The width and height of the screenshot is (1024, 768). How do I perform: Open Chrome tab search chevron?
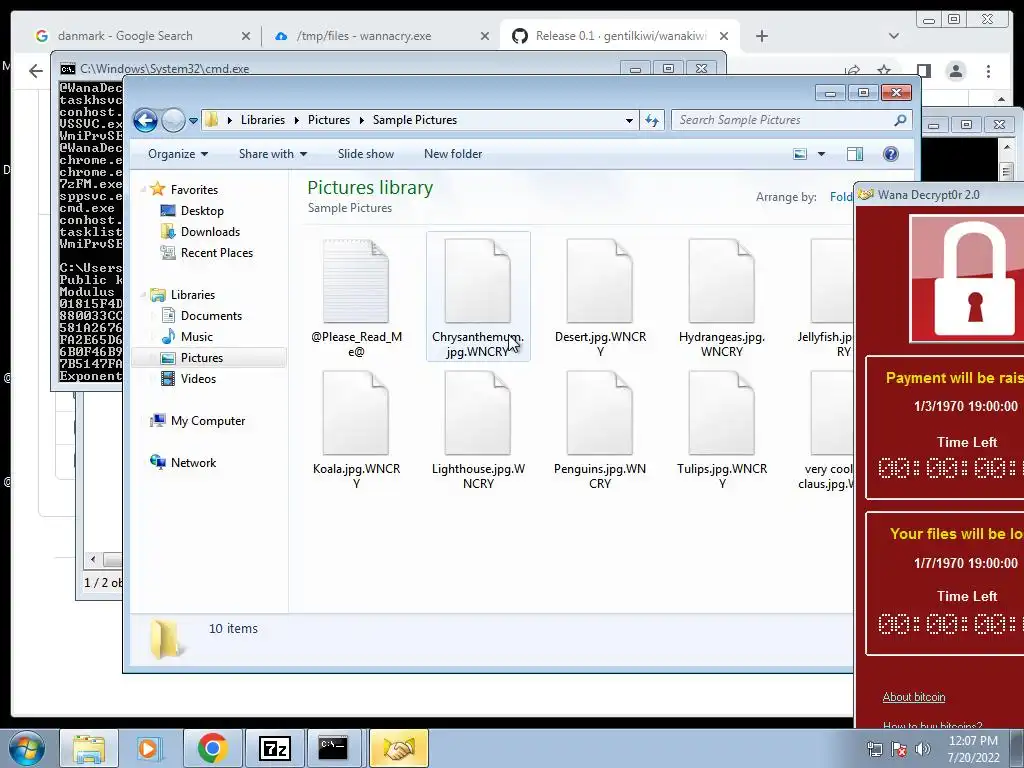[894, 36]
